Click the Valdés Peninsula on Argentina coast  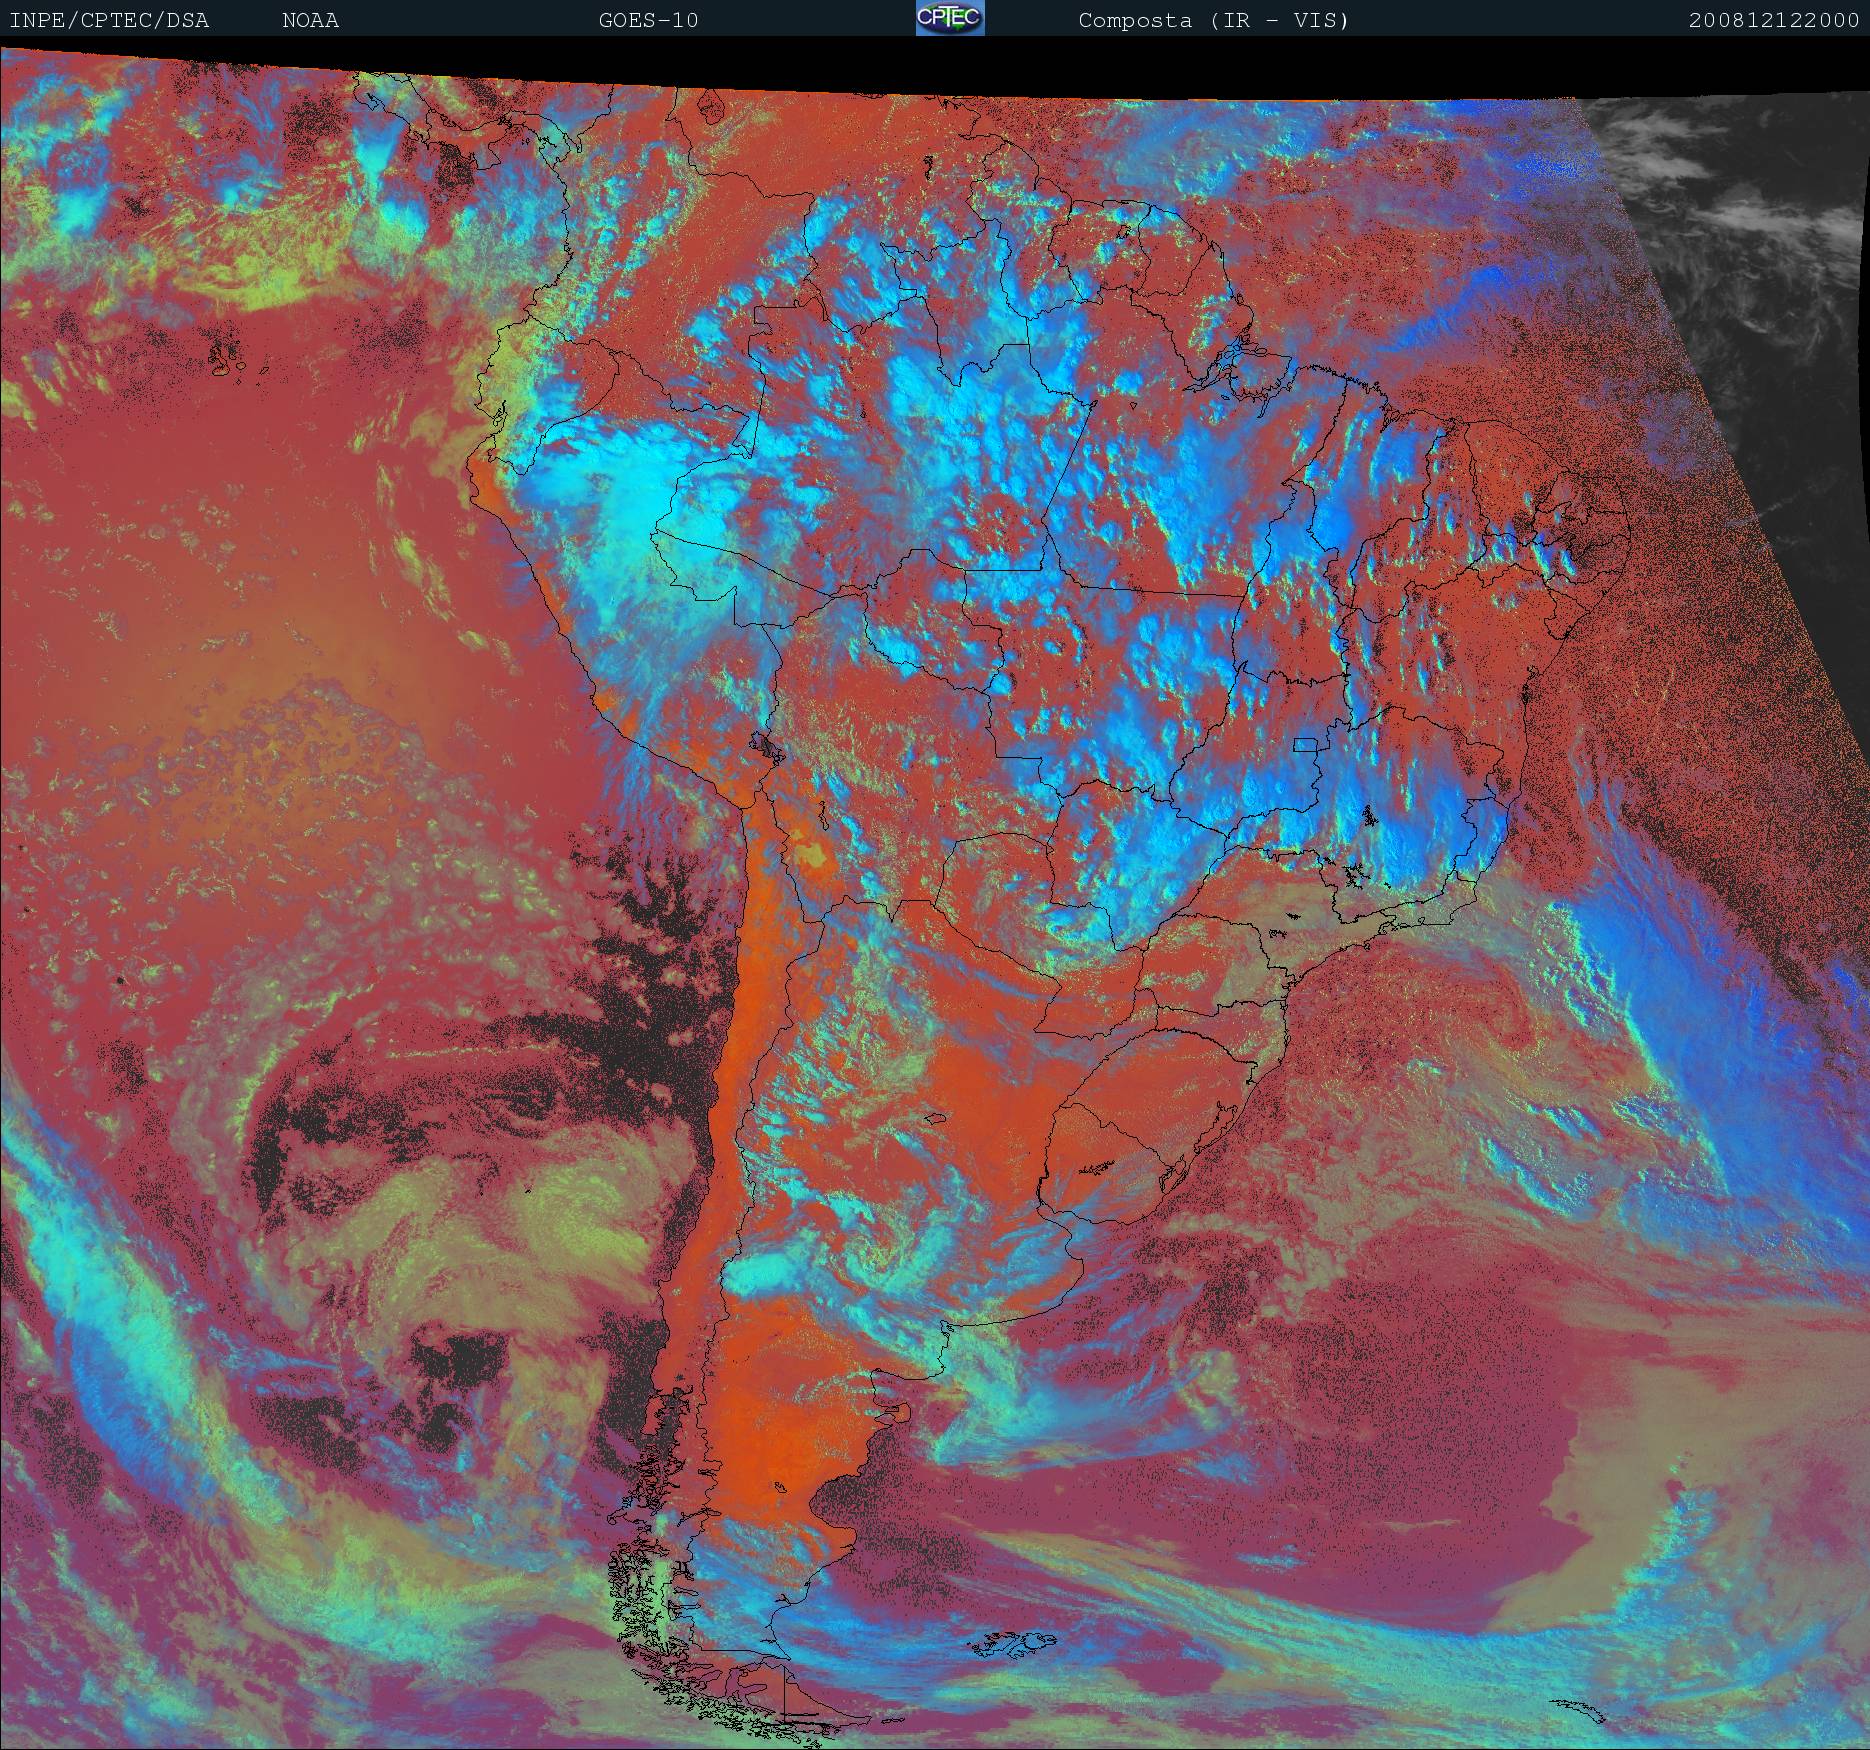896,1413
